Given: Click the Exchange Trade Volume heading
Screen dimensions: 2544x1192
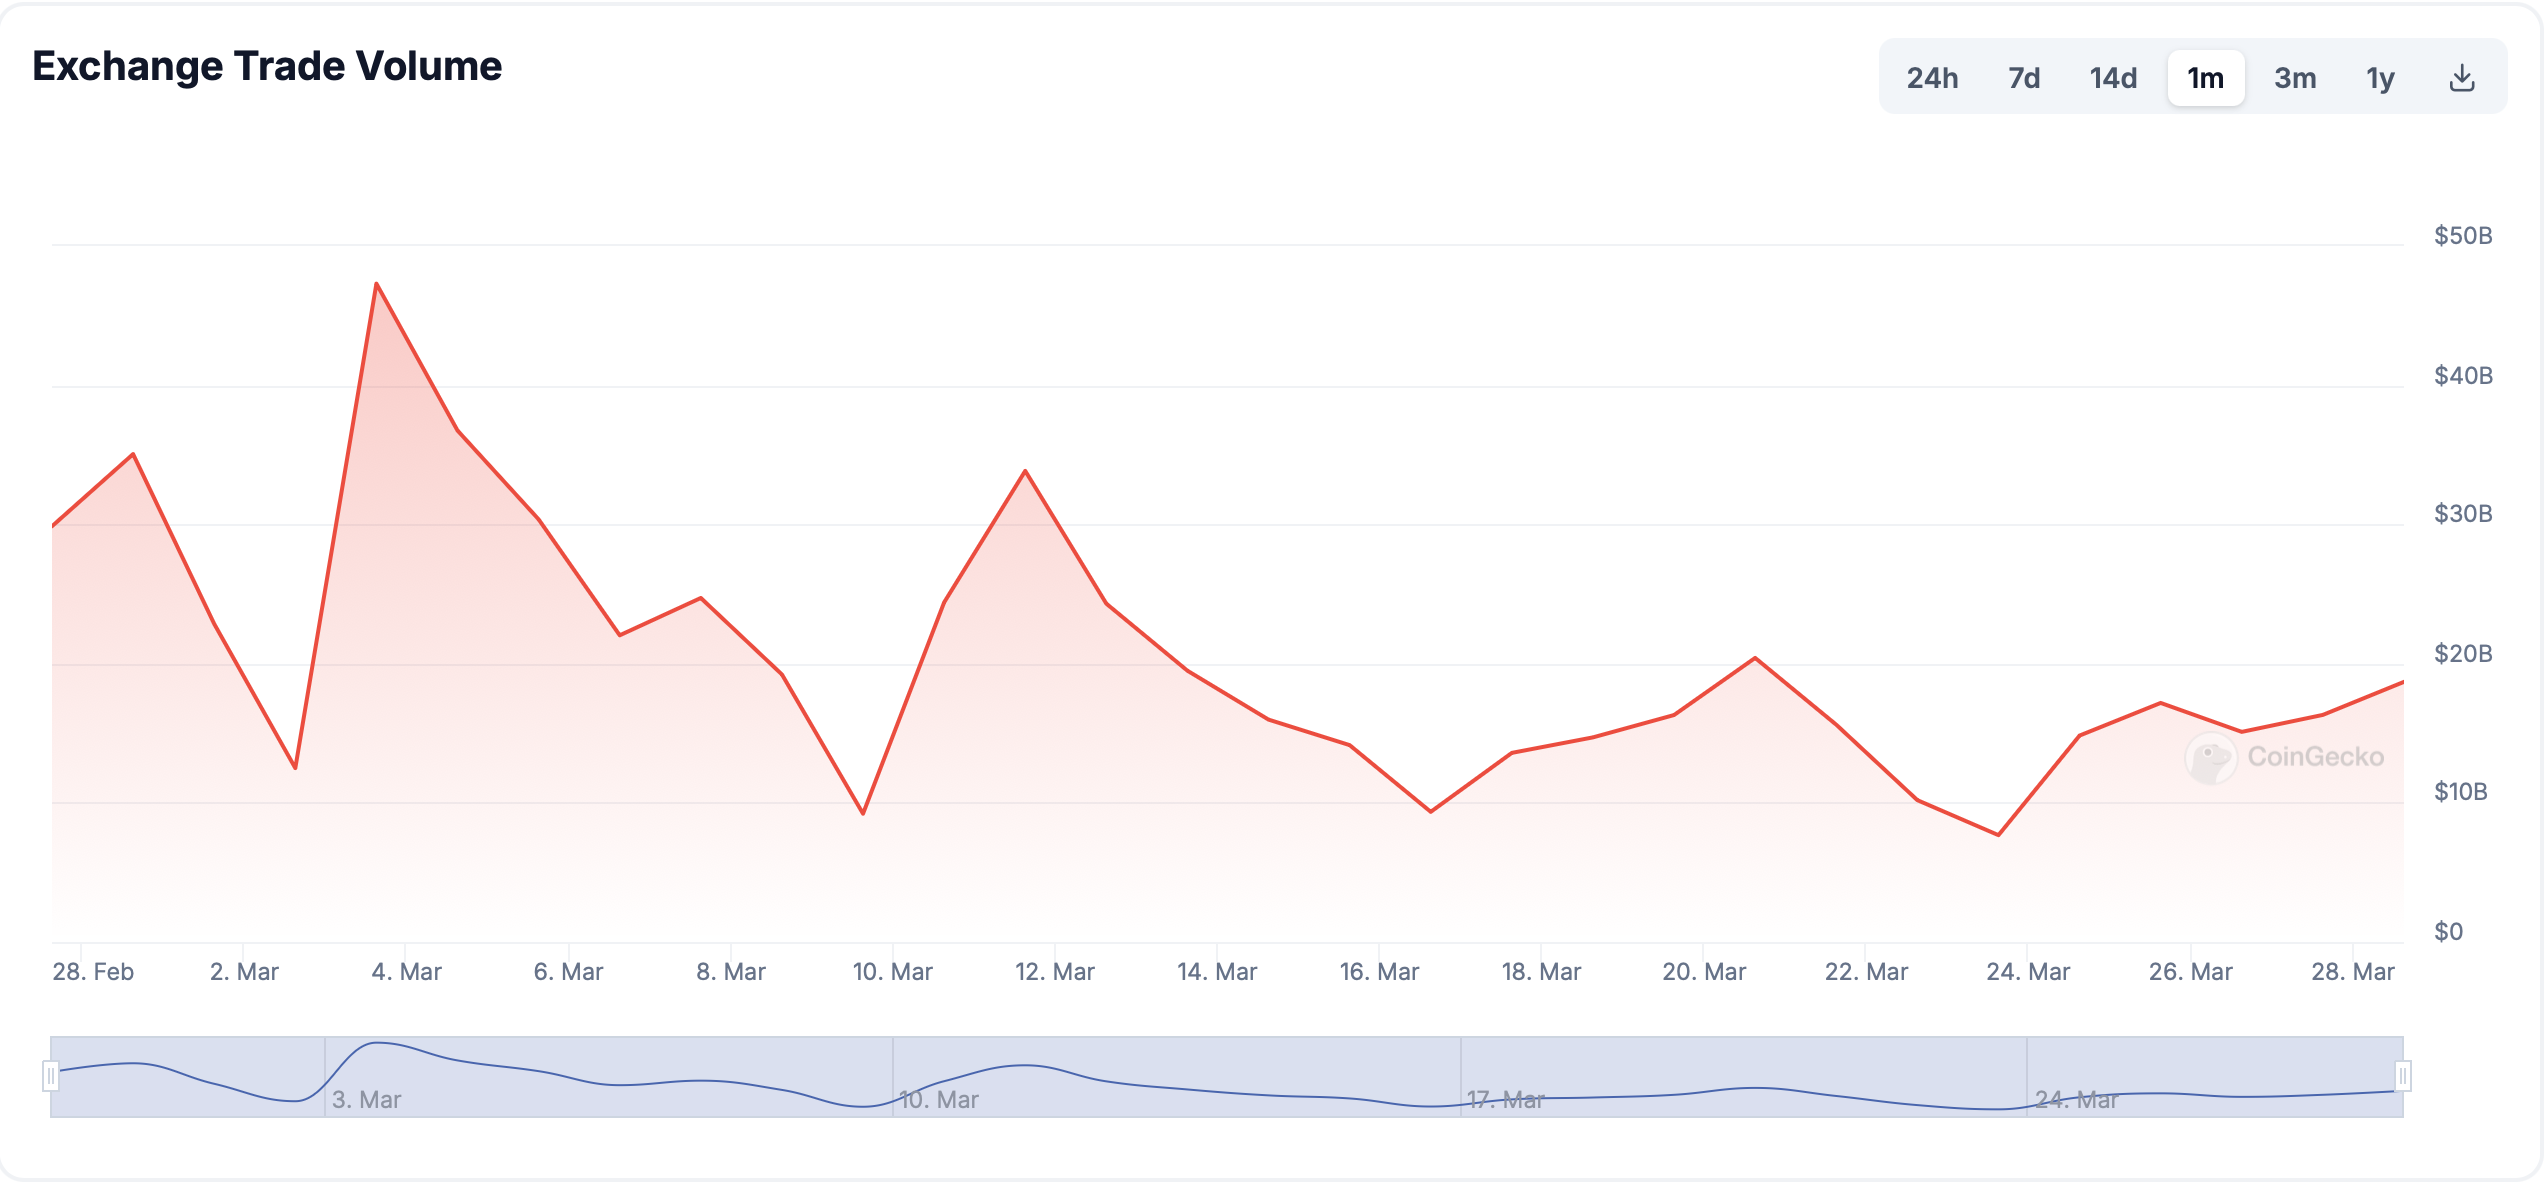Looking at the screenshot, I should tap(267, 66).
